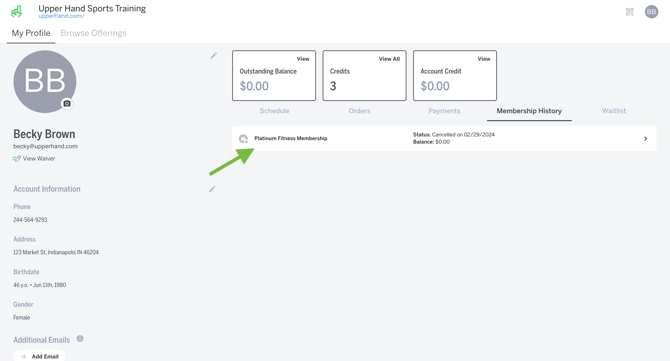Click View on Account Credit card

click(x=484, y=59)
